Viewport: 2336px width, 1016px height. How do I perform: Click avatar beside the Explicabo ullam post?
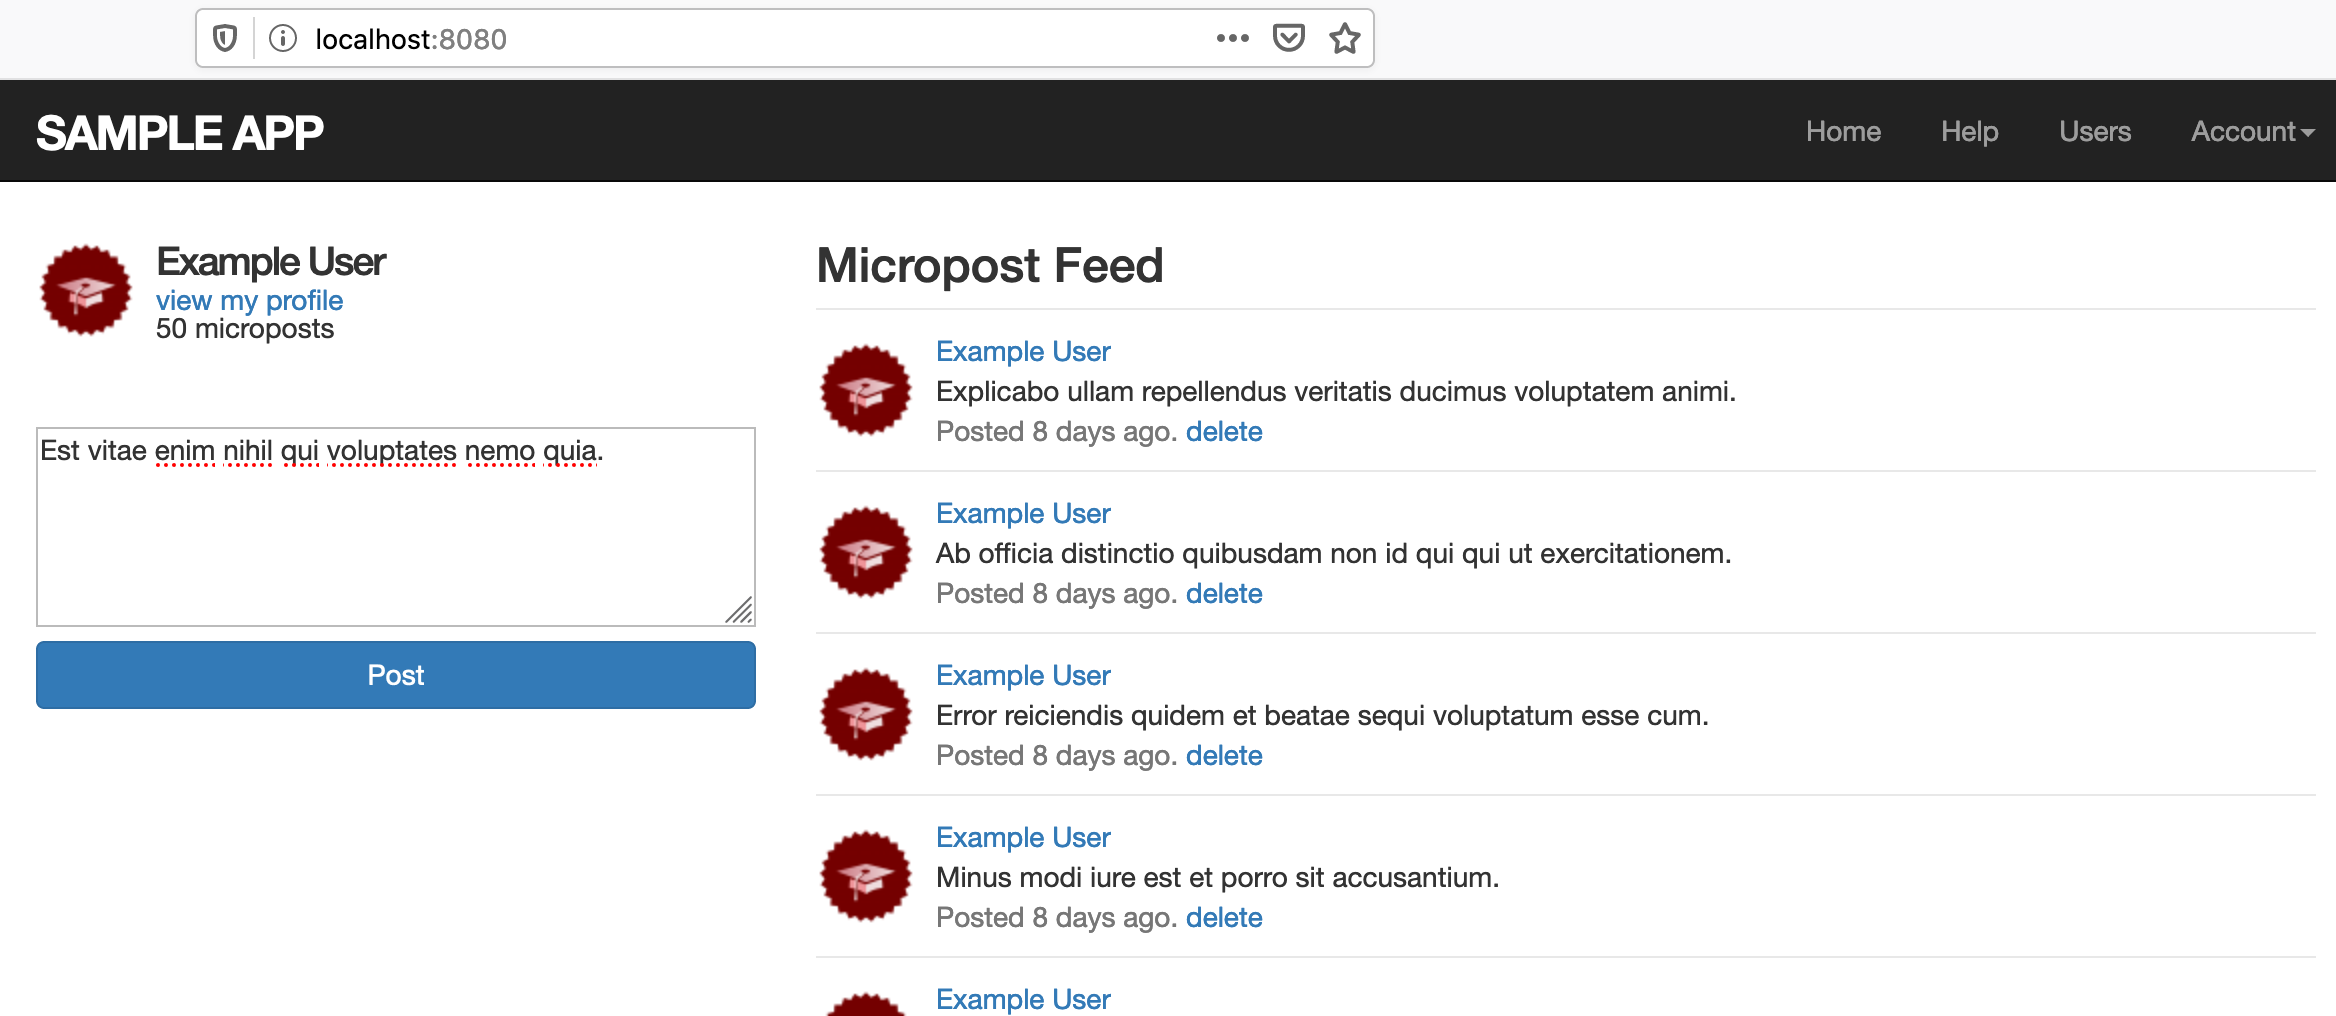point(866,391)
